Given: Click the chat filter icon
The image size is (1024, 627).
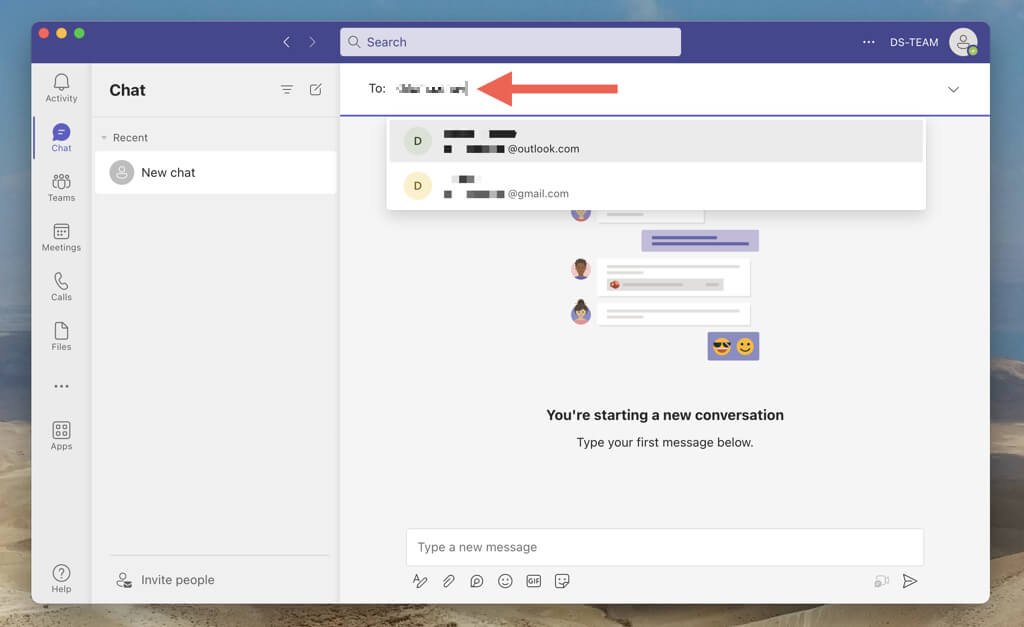Looking at the screenshot, I should (287, 89).
